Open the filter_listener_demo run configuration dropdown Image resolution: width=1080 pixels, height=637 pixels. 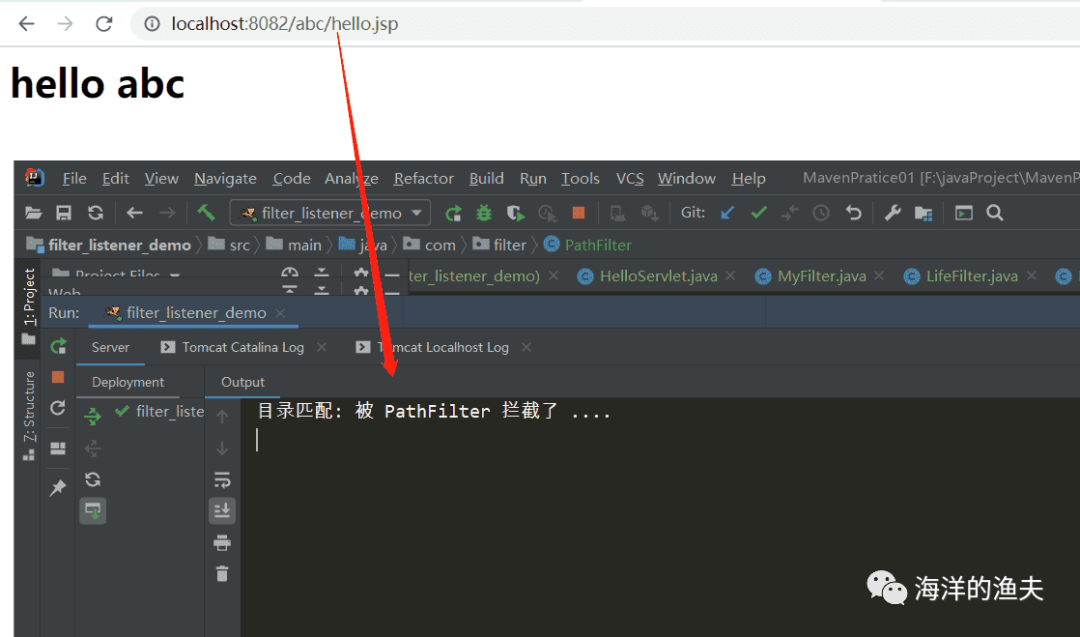click(x=331, y=213)
